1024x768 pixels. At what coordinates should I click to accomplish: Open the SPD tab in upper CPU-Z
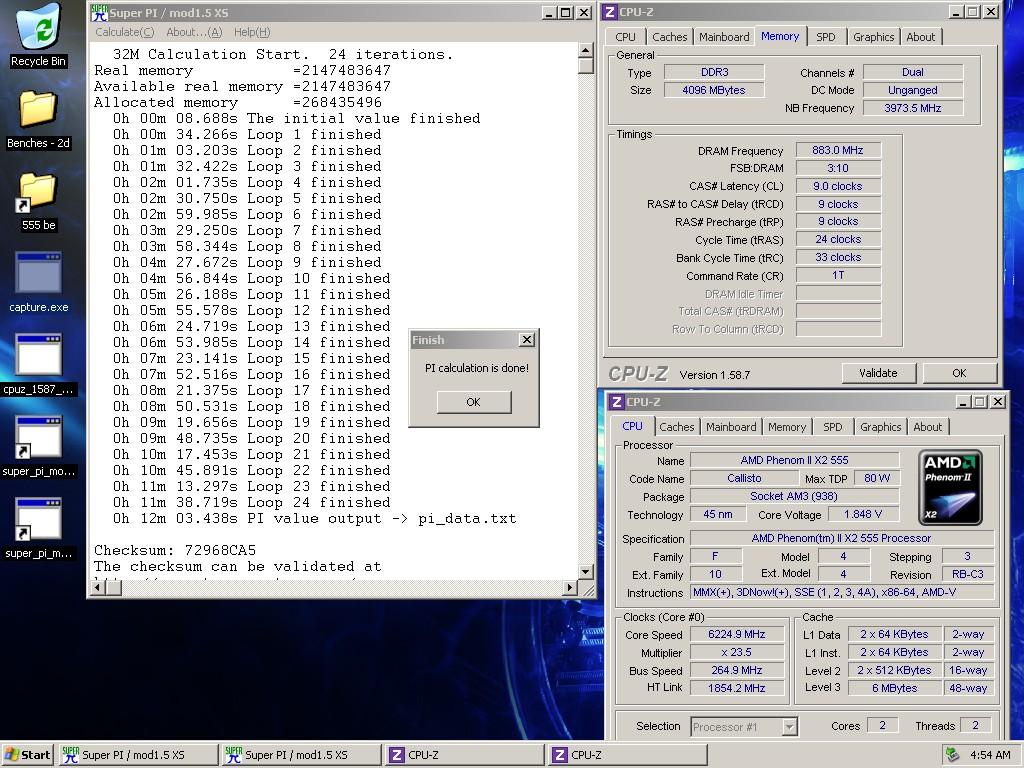(x=825, y=37)
